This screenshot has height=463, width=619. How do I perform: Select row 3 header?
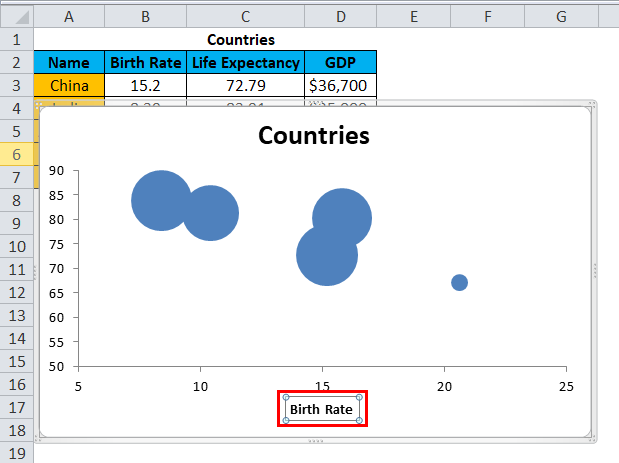tap(17, 85)
